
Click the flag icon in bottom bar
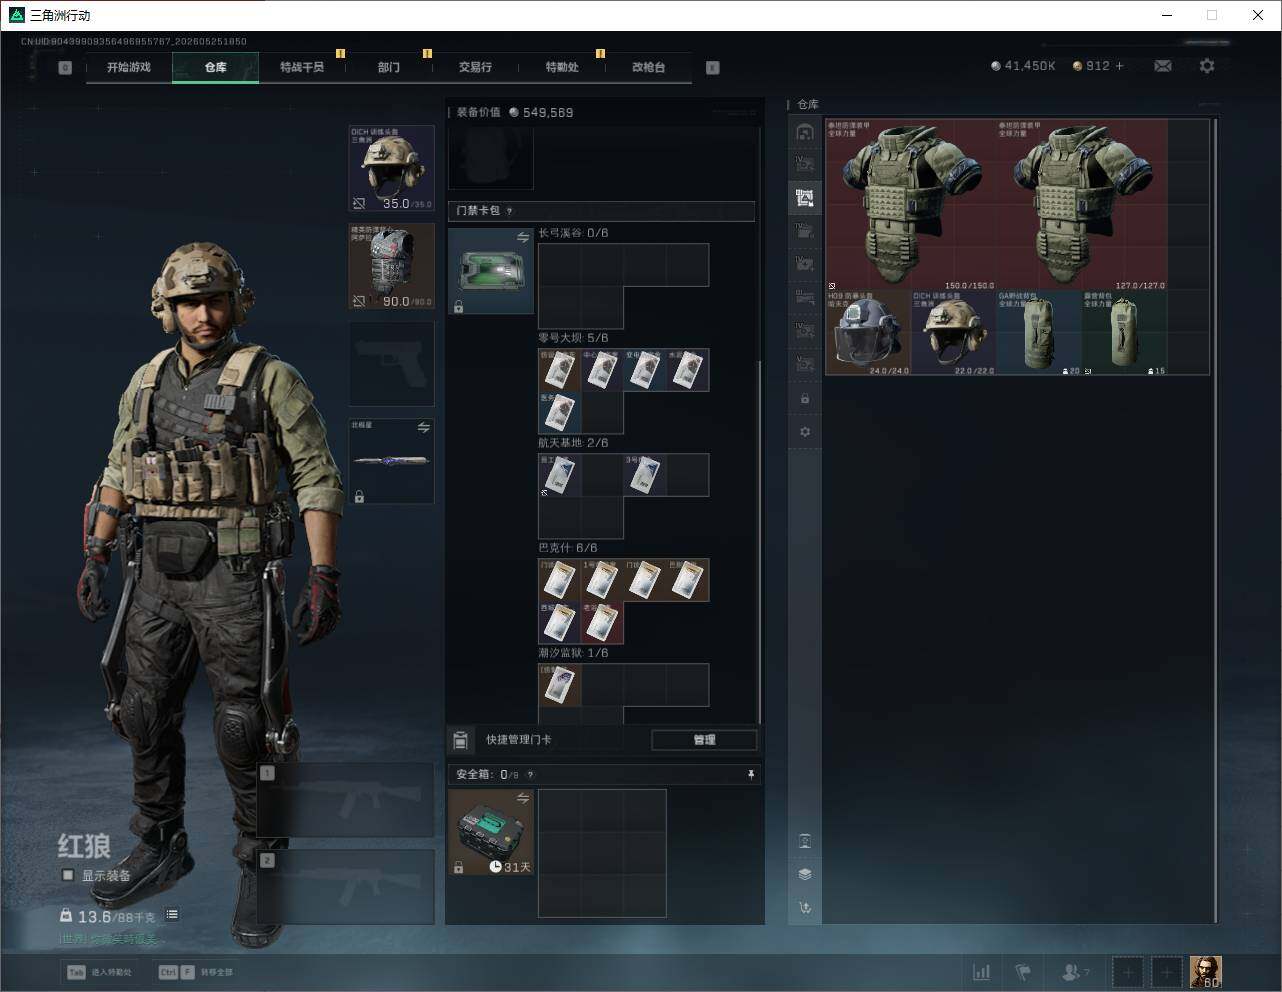1023,972
